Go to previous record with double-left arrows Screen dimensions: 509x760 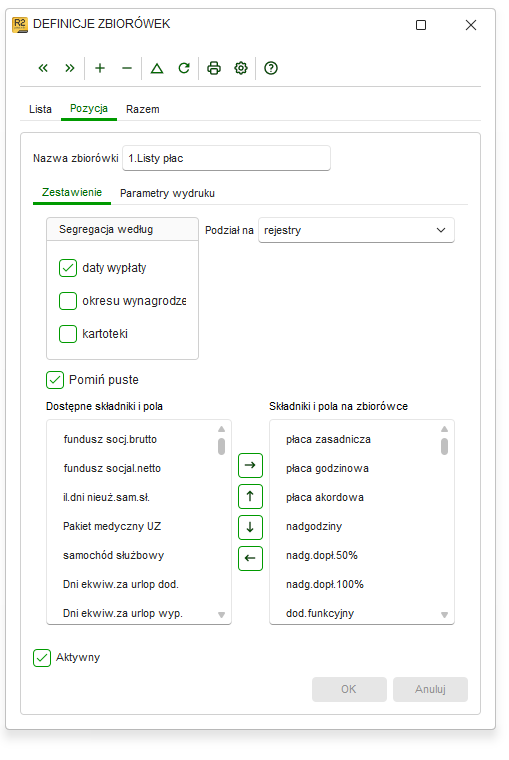[x=43, y=68]
